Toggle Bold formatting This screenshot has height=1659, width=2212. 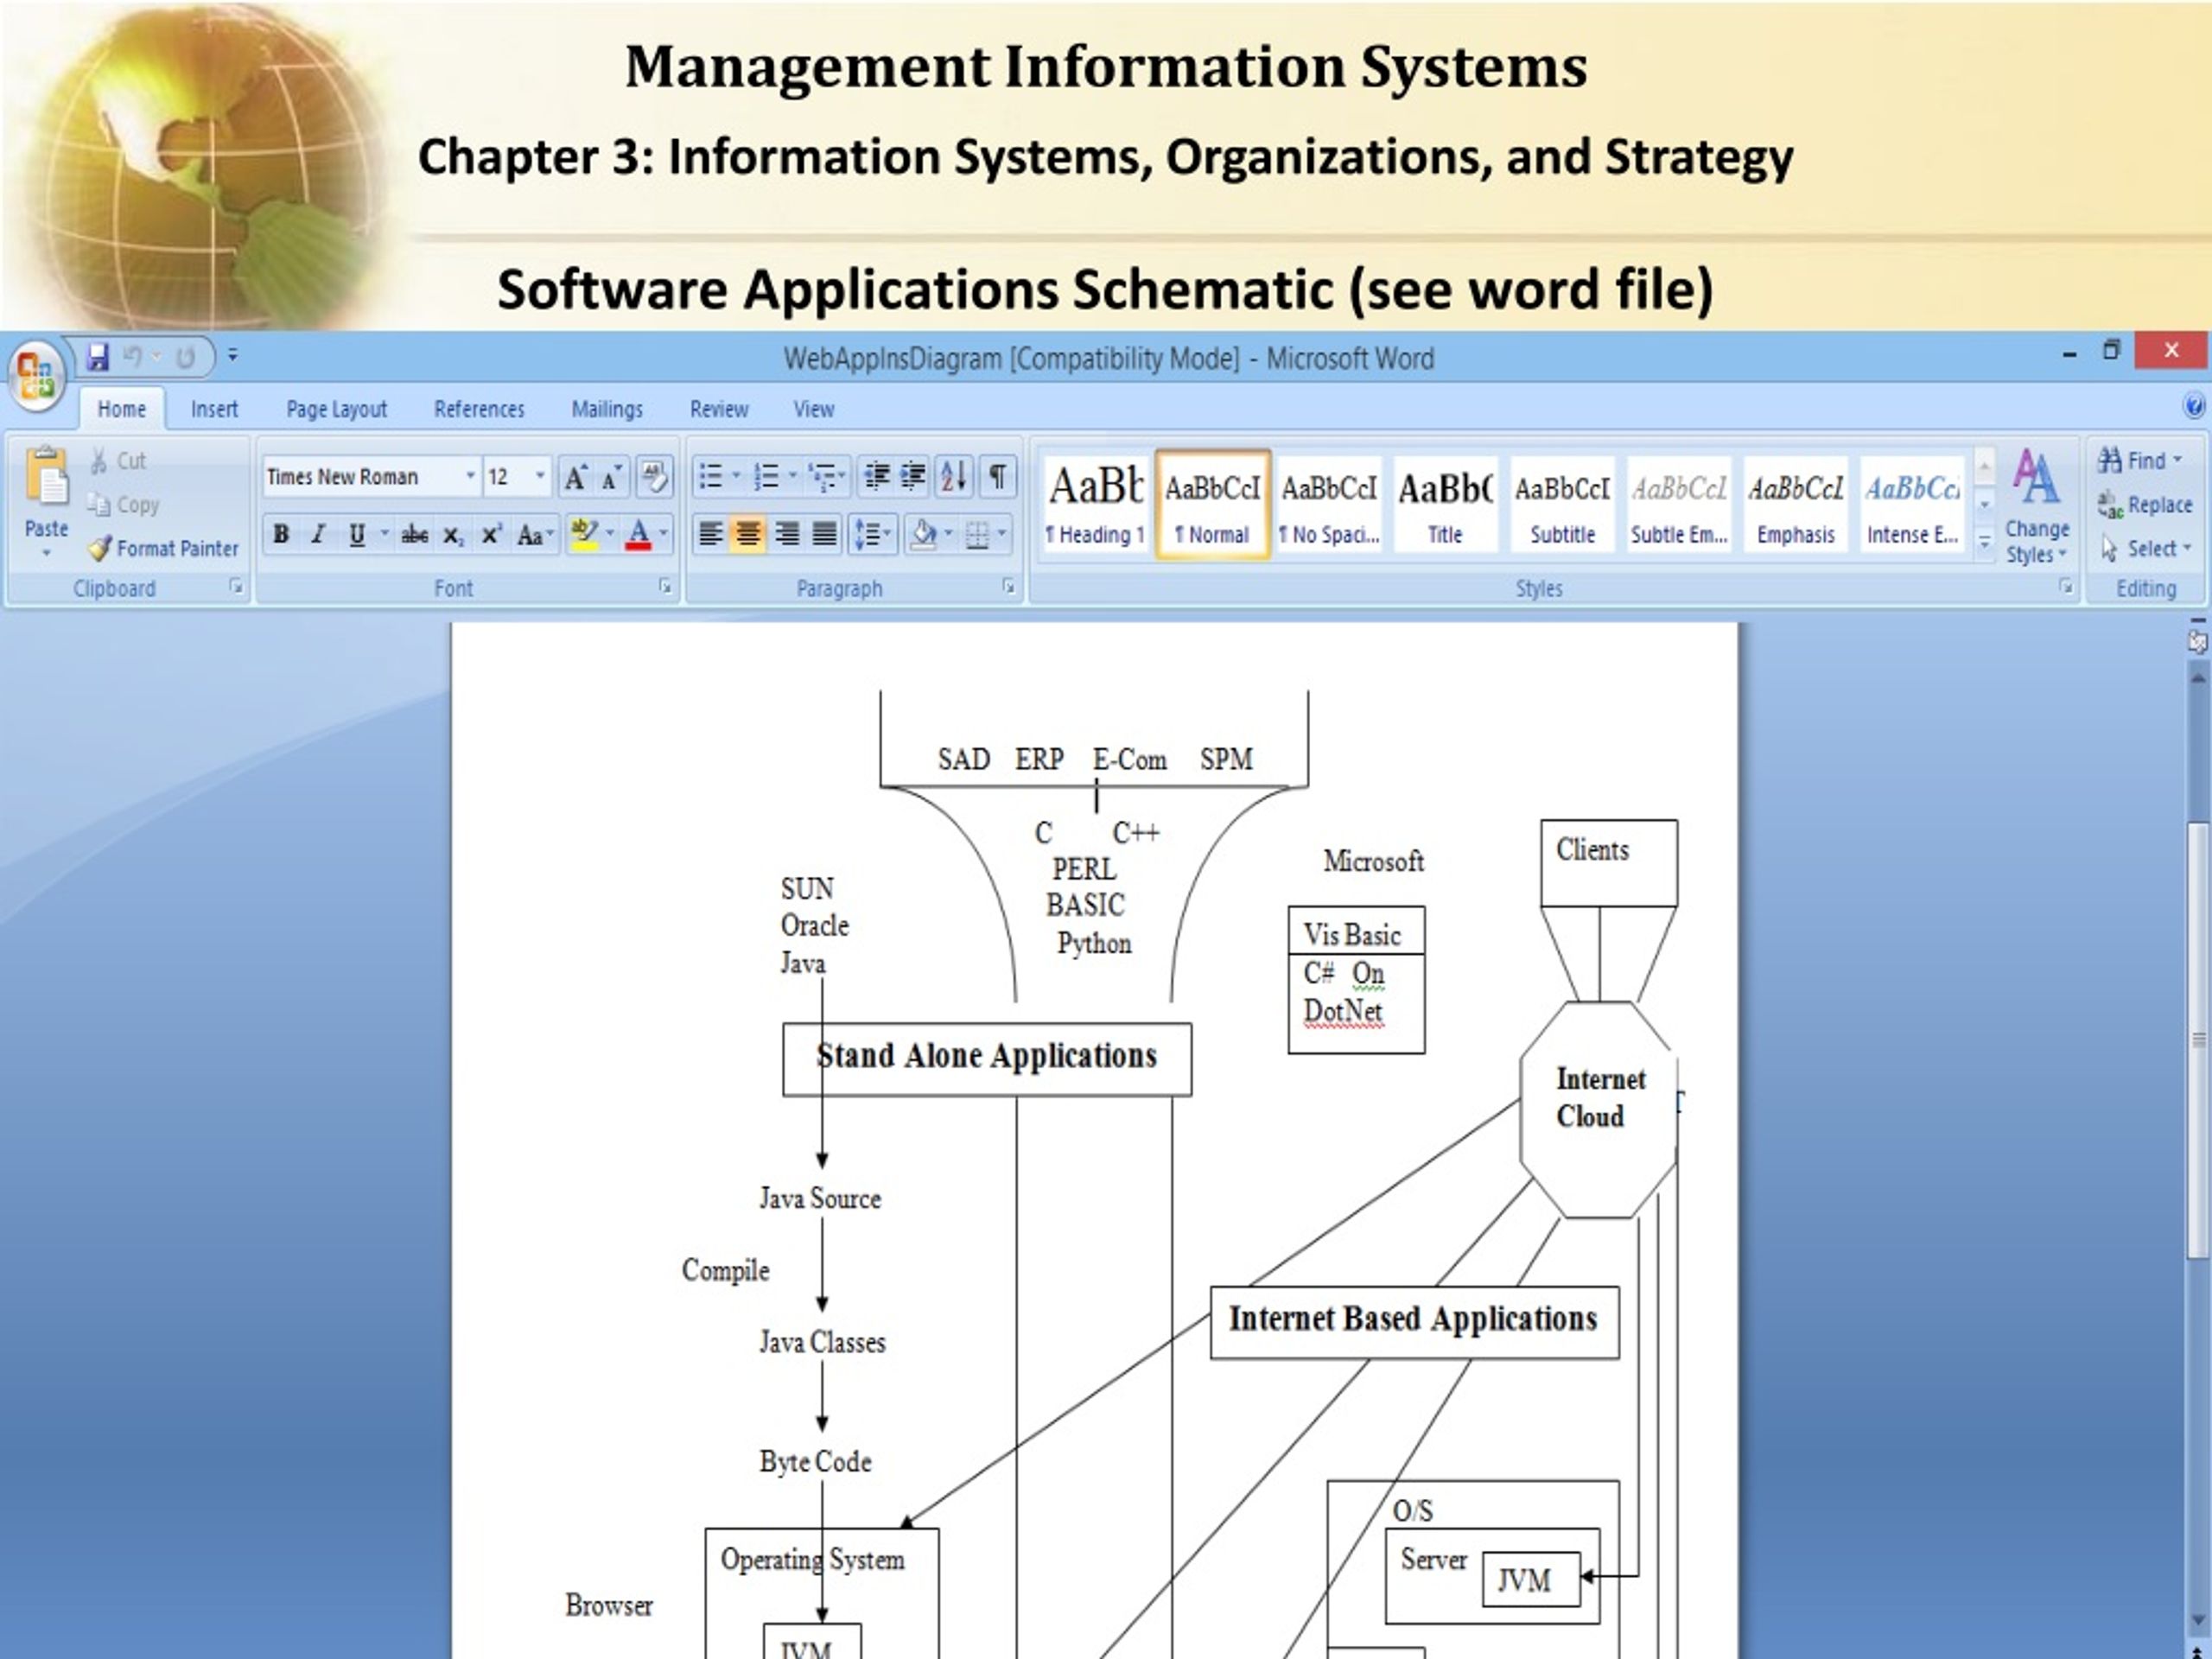click(281, 535)
